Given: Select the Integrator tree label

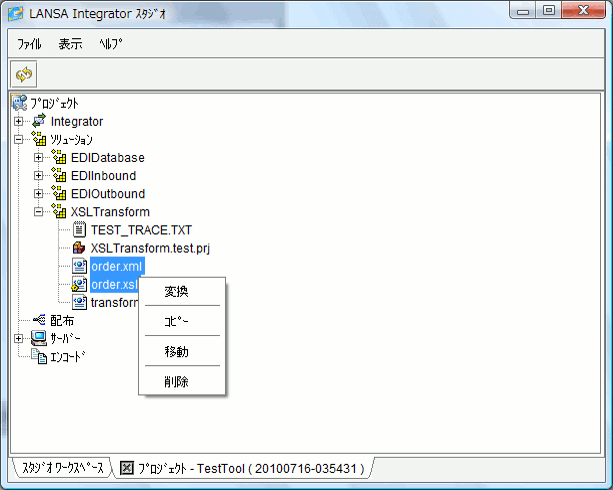Looking at the screenshot, I should point(77,122).
